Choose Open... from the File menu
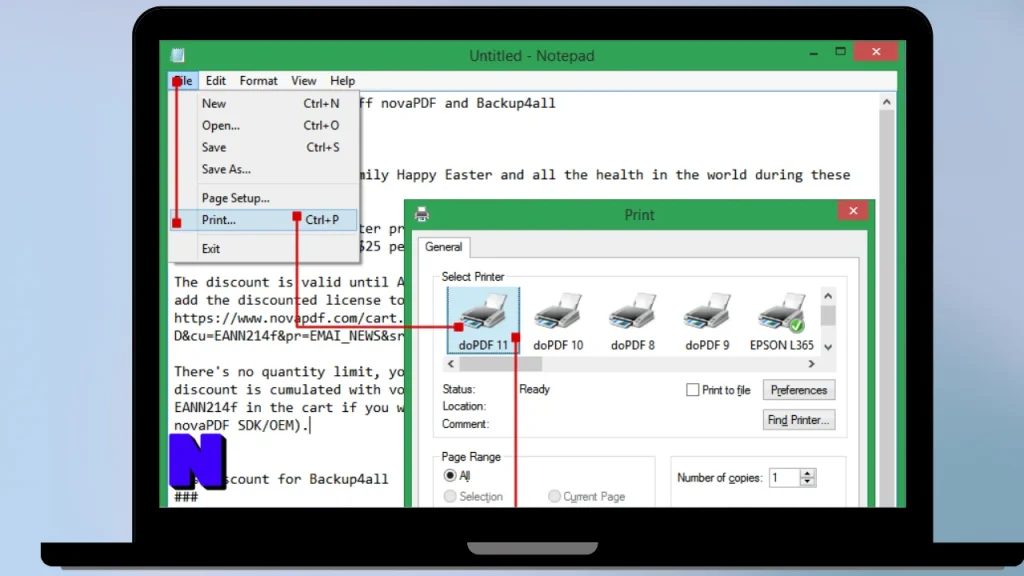The image size is (1024, 576). coord(264,125)
